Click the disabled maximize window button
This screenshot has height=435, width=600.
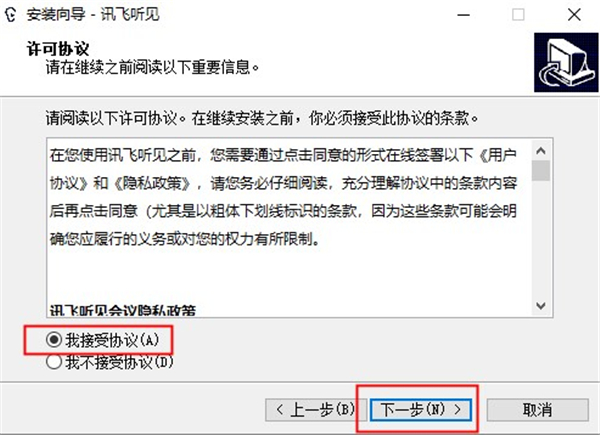518,15
